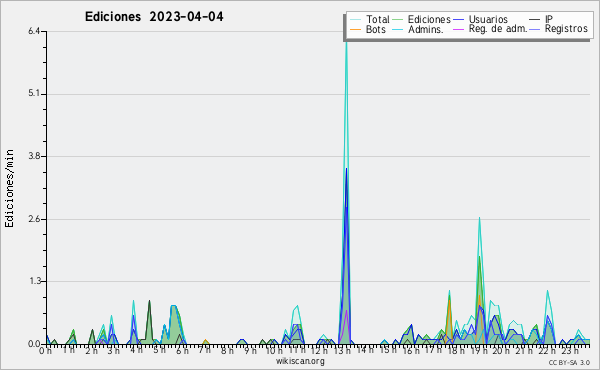Image resolution: width=600 pixels, height=370 pixels.
Task: Click the '10 h' x-axis label
Action: [274, 351]
